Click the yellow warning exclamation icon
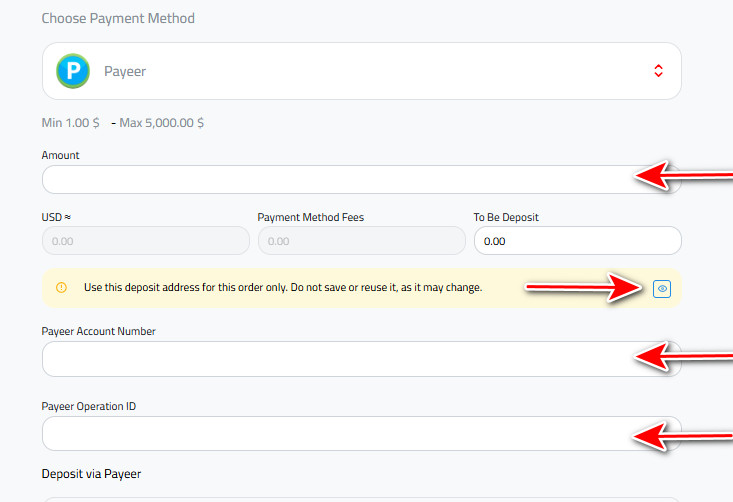 [61, 287]
